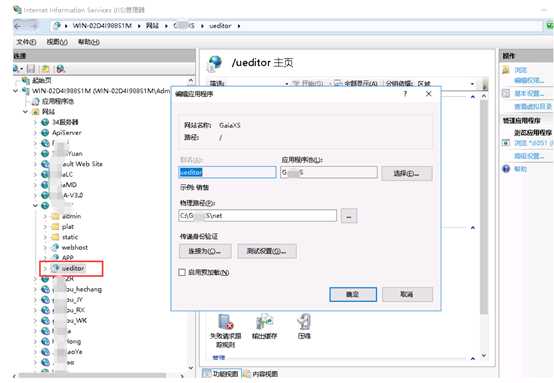Select 应用程序池 in the tree
The image size is (554, 383).
coord(58,101)
